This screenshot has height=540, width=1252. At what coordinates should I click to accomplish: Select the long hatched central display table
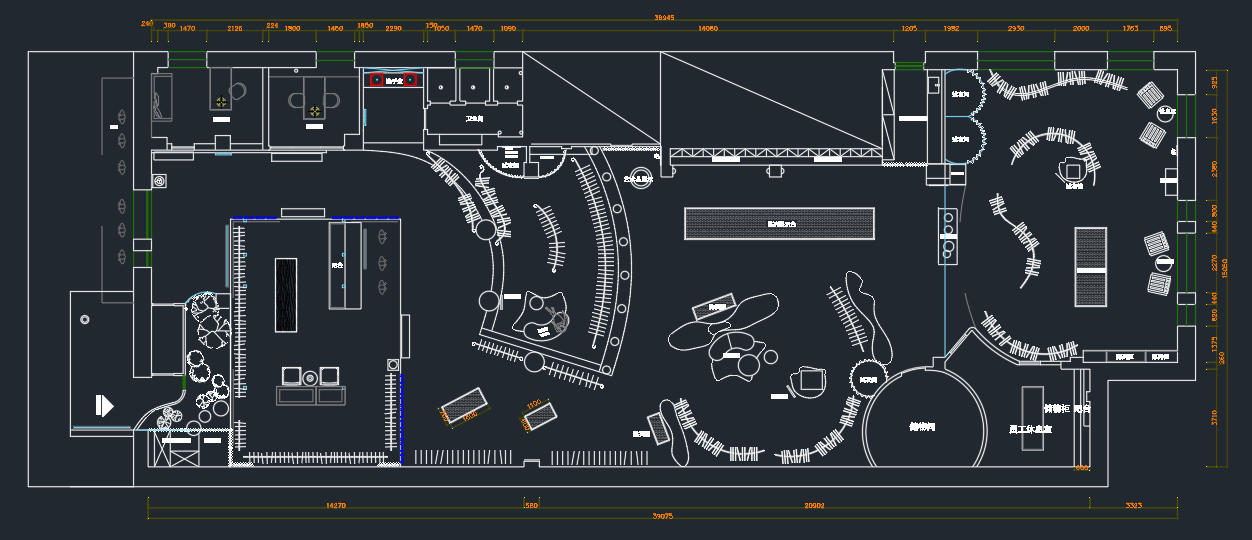point(779,223)
